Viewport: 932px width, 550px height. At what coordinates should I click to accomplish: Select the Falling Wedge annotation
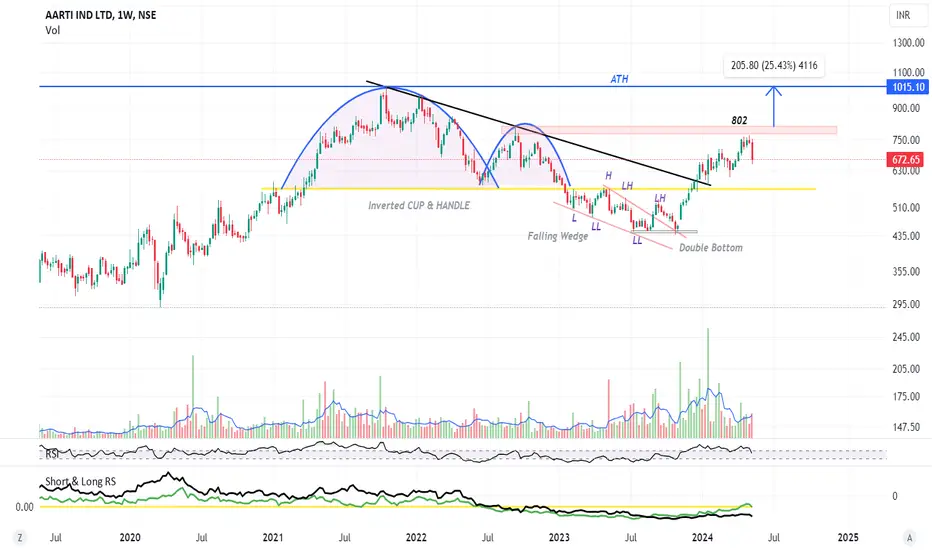pos(558,236)
